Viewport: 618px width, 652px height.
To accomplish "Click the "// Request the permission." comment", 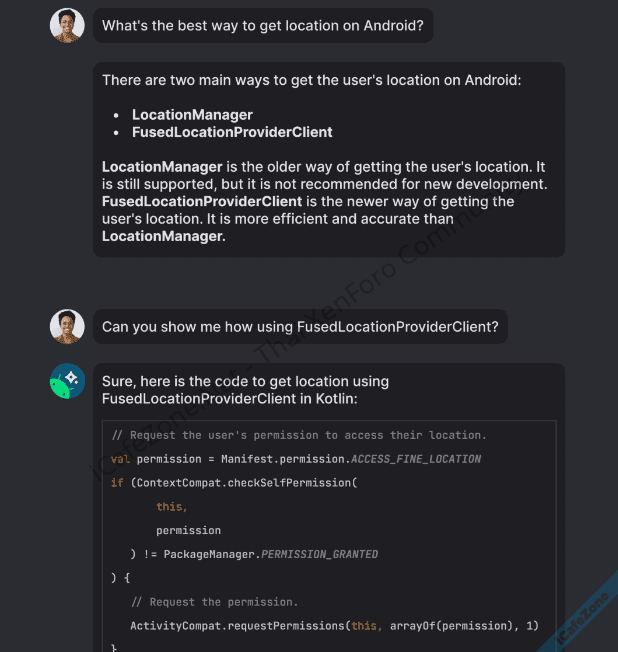I will click(213, 602).
